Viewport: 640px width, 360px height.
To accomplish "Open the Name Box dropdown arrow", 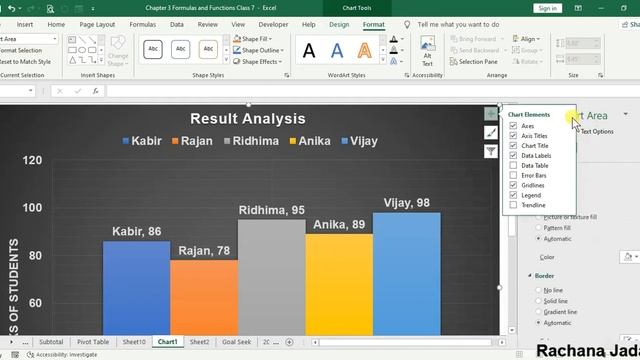I will click(31, 91).
